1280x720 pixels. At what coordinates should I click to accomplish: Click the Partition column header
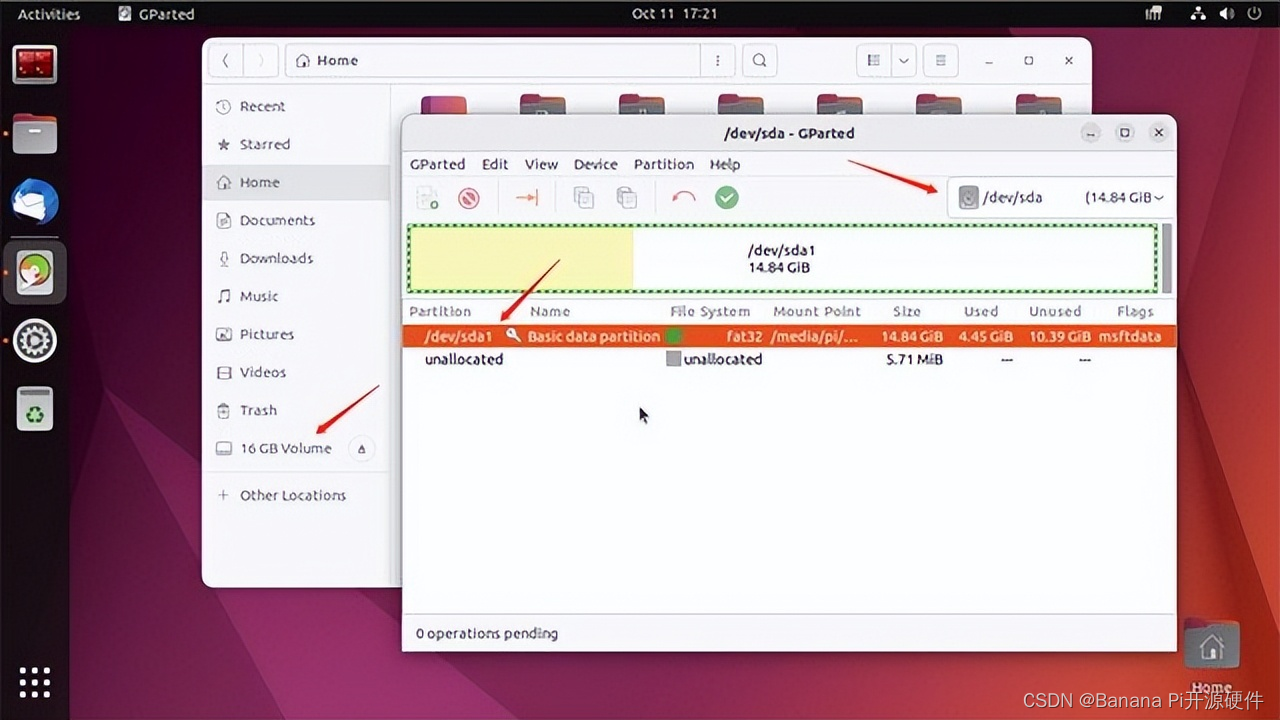click(440, 311)
